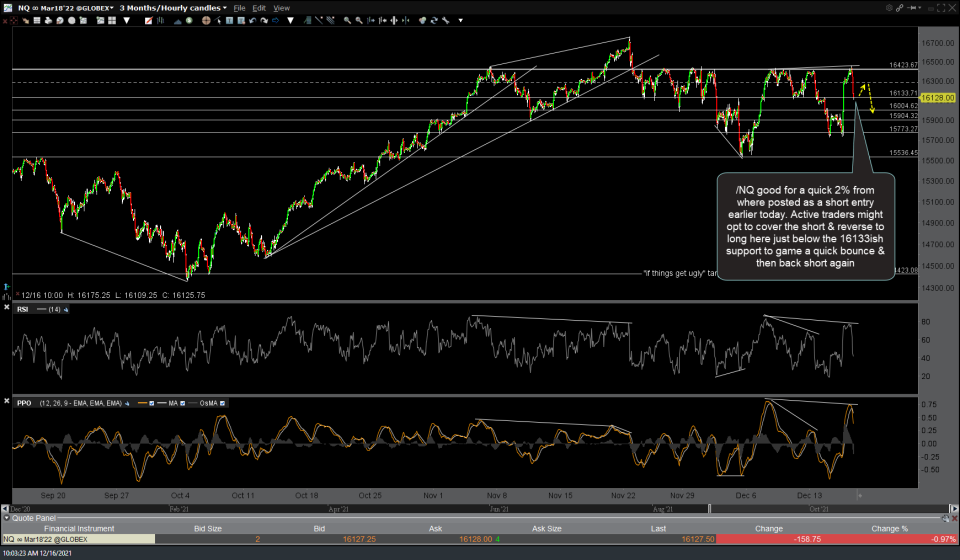Click the red pencil edit icon
The image size is (960, 560).
coord(148,20)
